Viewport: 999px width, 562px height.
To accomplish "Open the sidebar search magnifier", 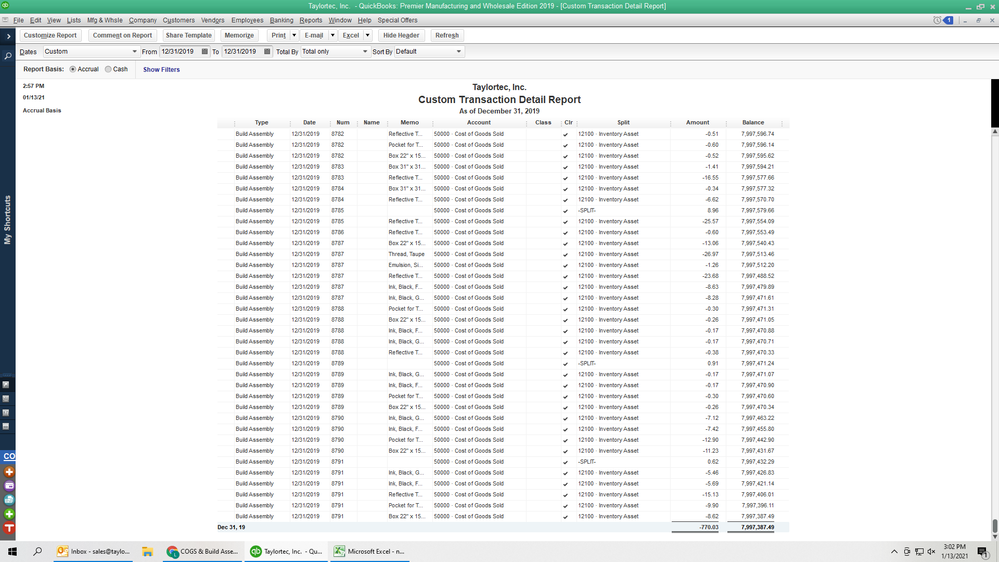I will click(8, 56).
